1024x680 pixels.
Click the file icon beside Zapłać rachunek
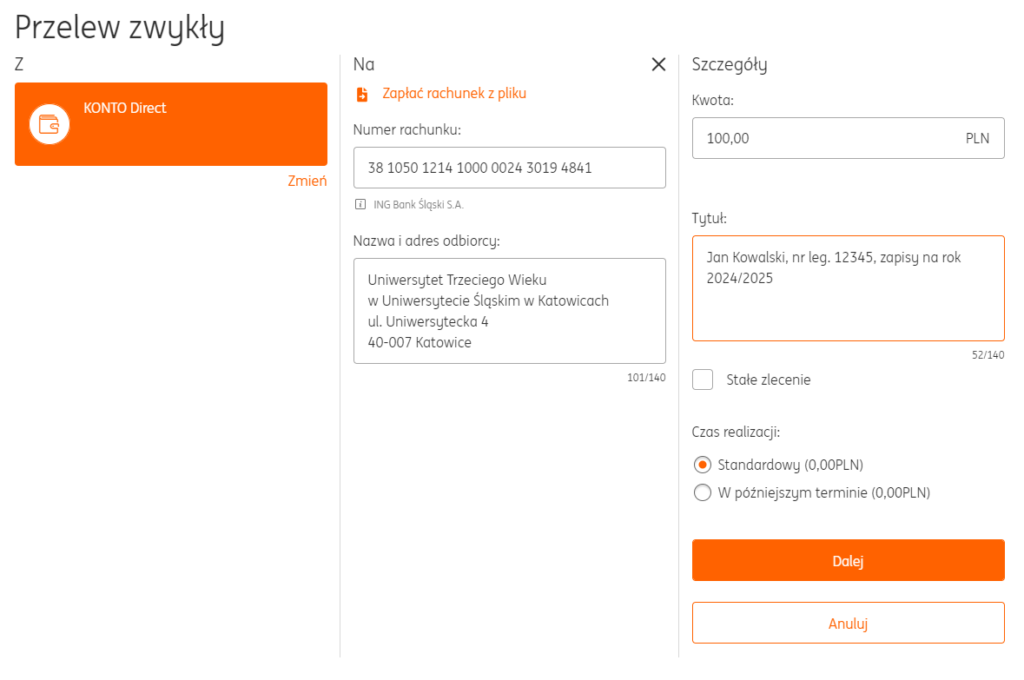(362, 94)
